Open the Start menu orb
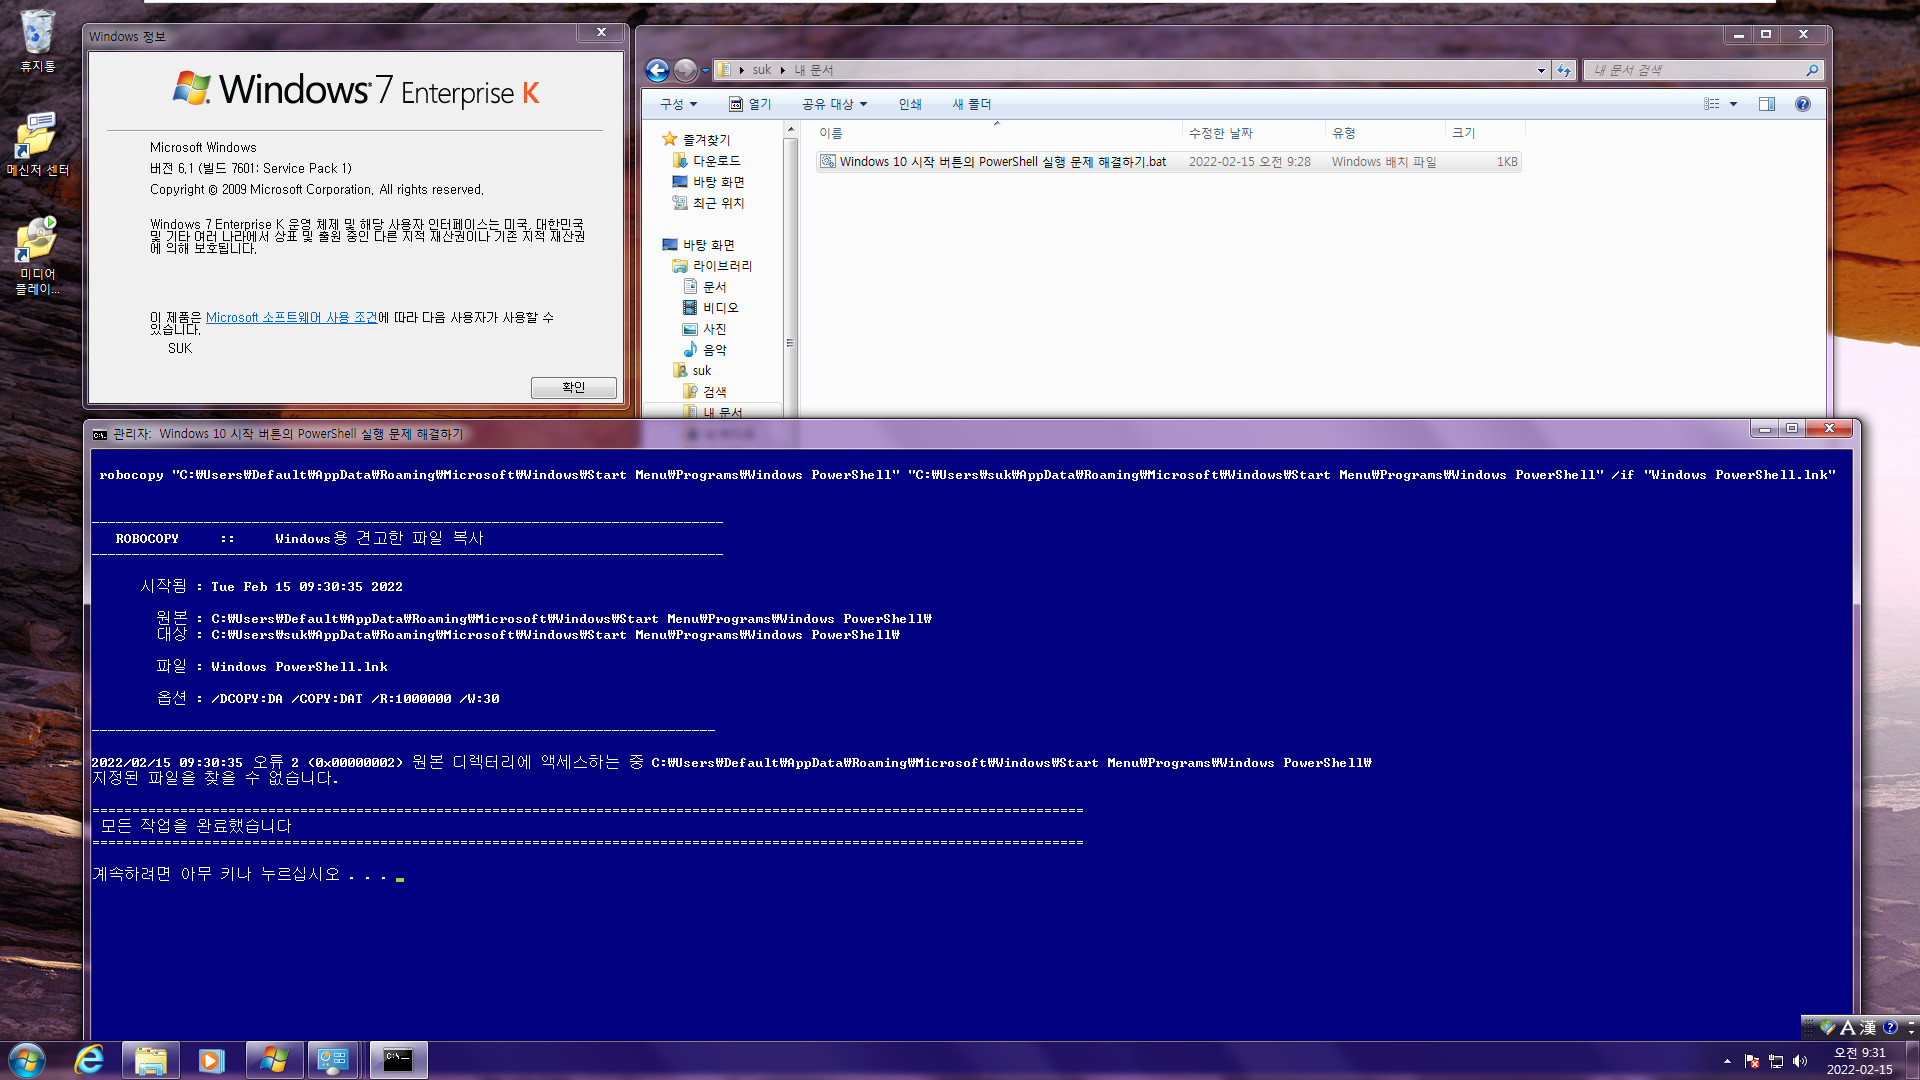 point(27,1060)
